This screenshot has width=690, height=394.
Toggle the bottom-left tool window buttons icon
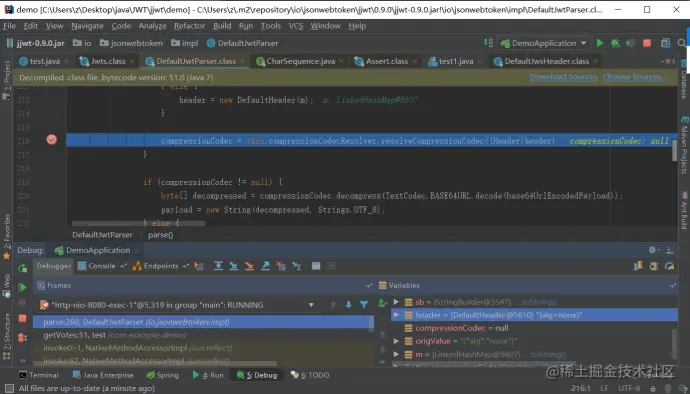(x=9, y=388)
